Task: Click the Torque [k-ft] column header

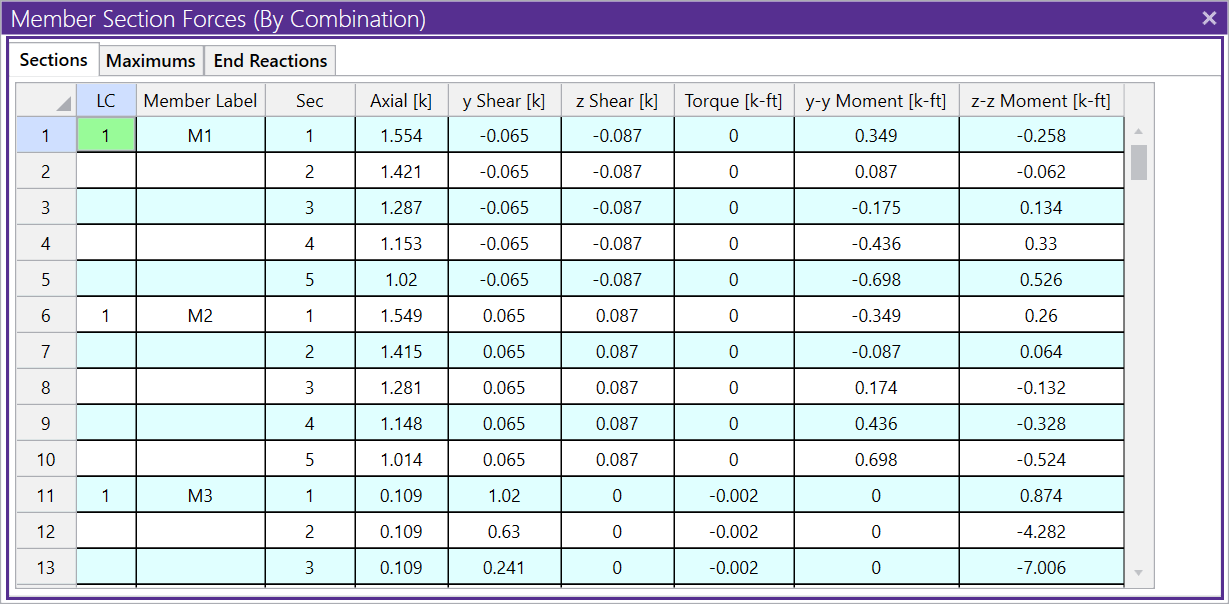Action: coord(733,101)
